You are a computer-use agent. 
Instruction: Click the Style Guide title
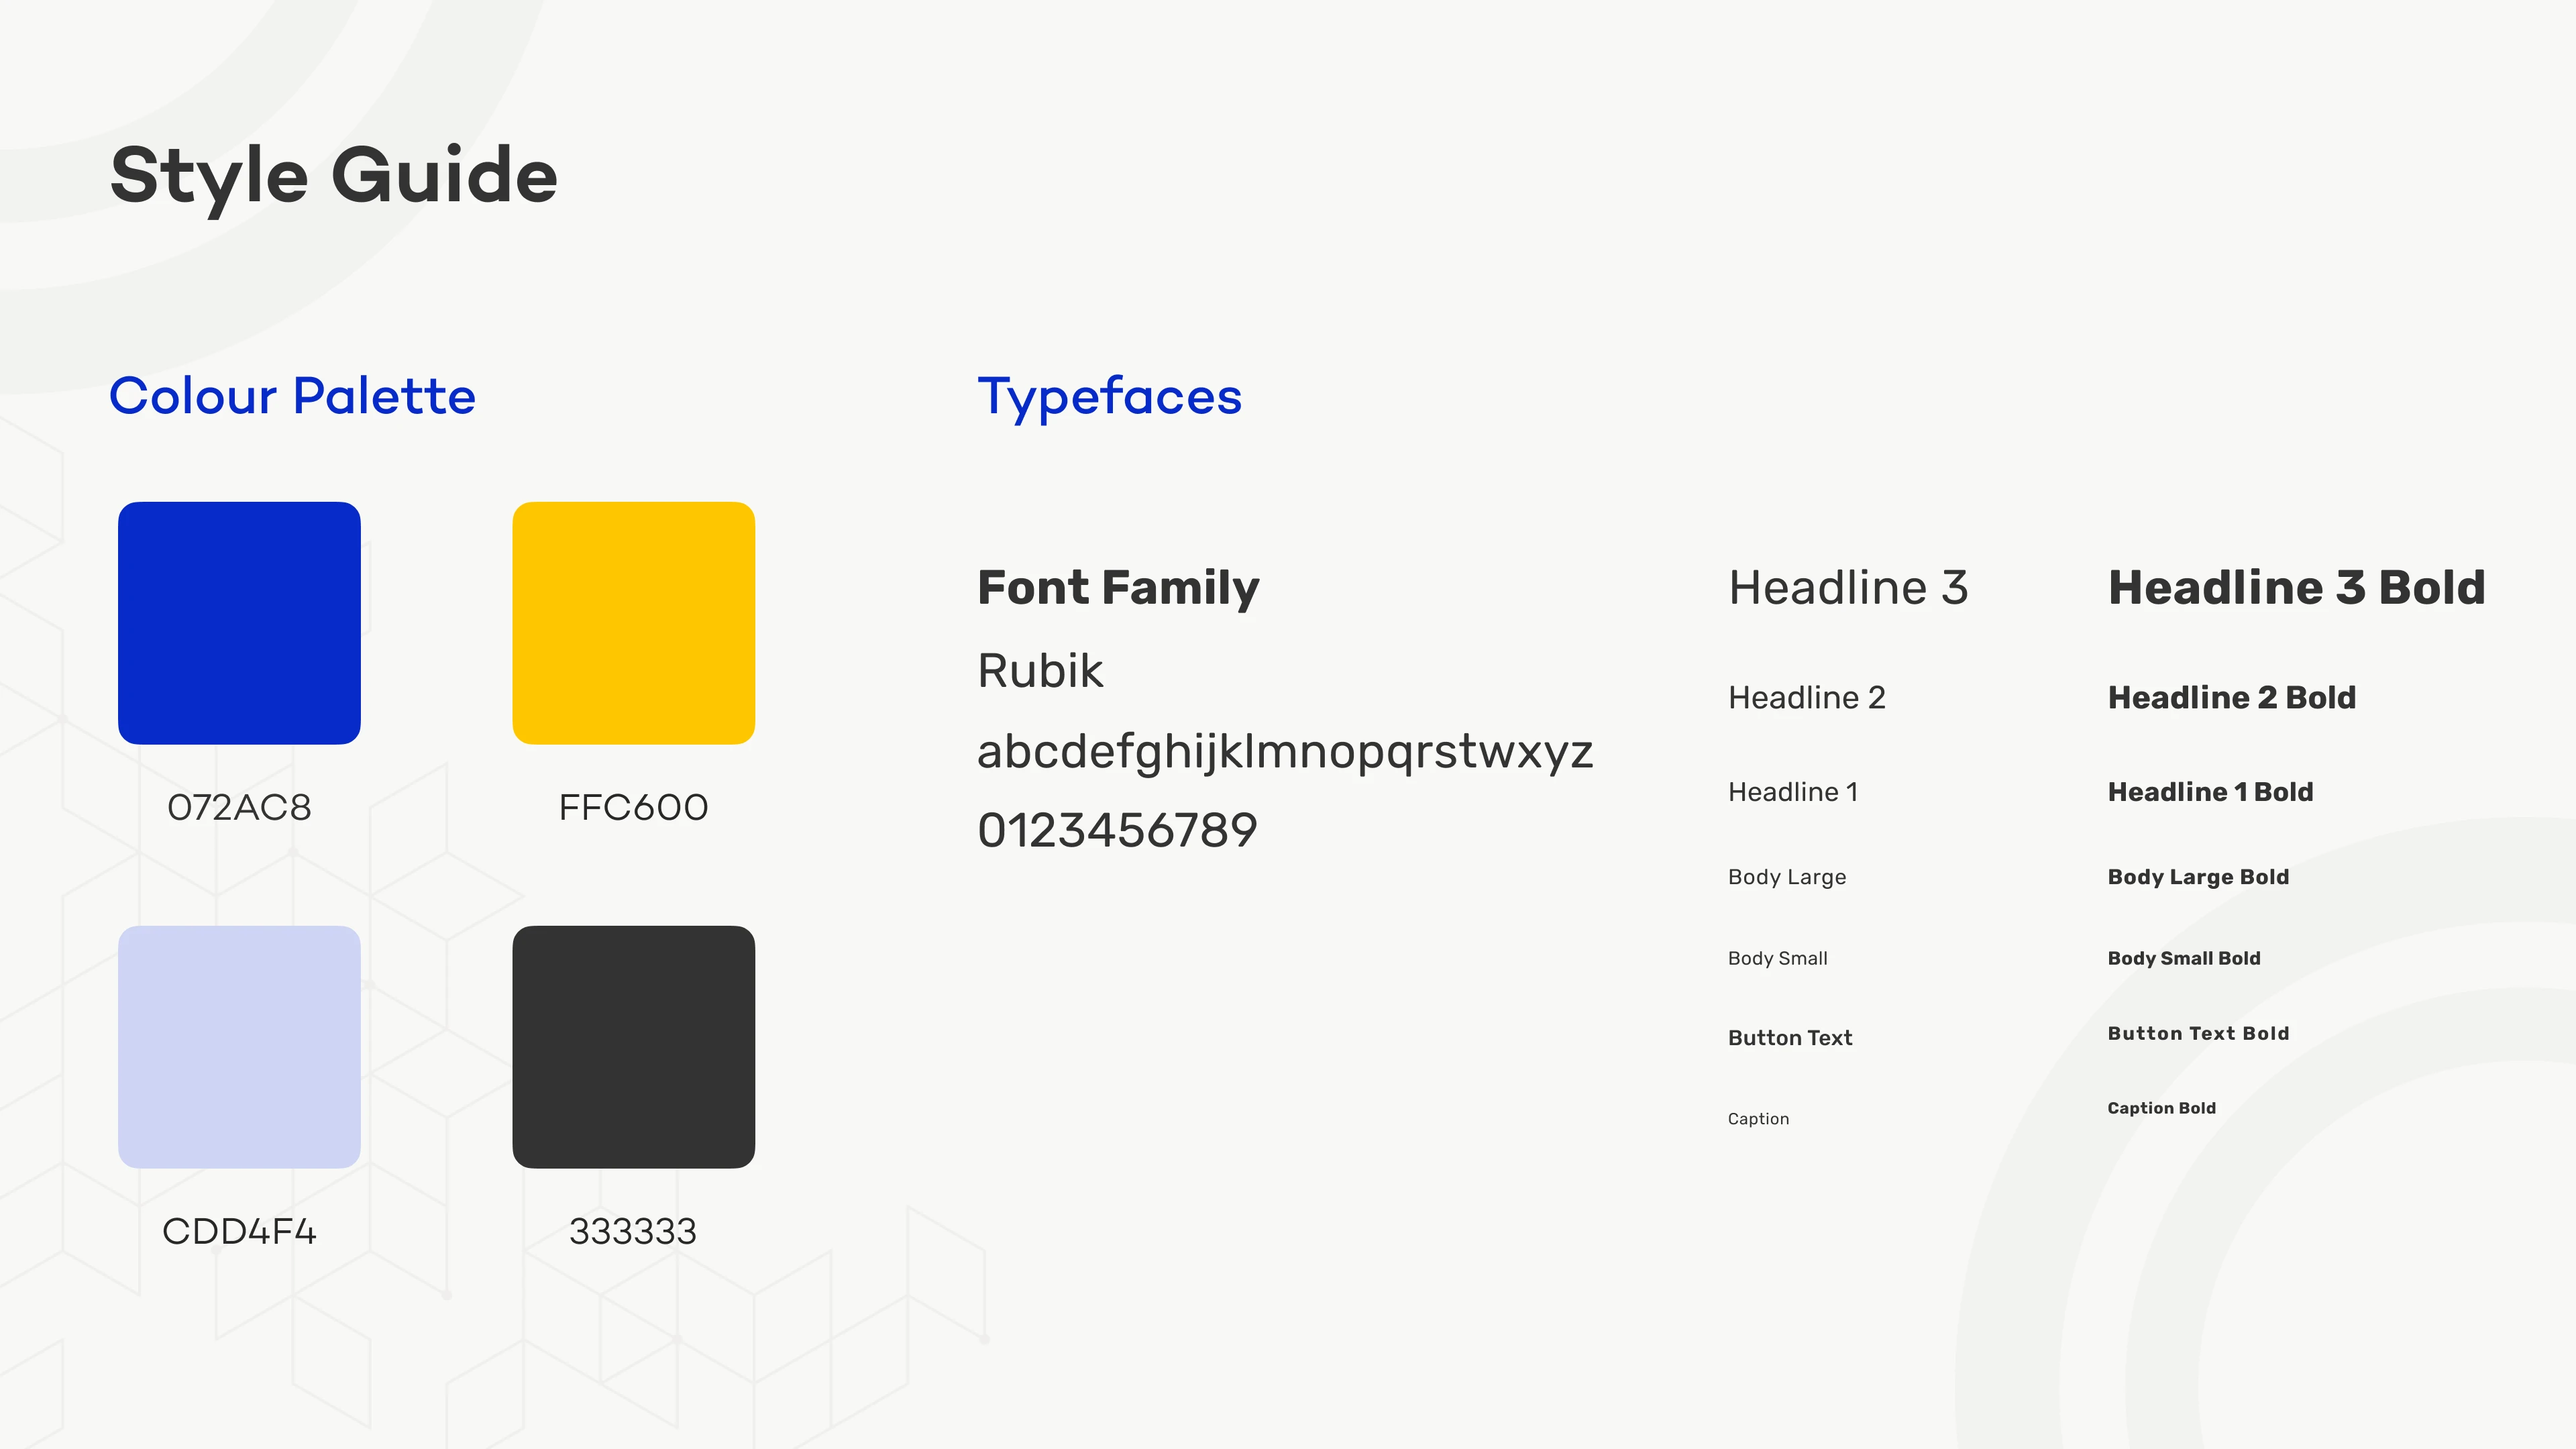333,176
